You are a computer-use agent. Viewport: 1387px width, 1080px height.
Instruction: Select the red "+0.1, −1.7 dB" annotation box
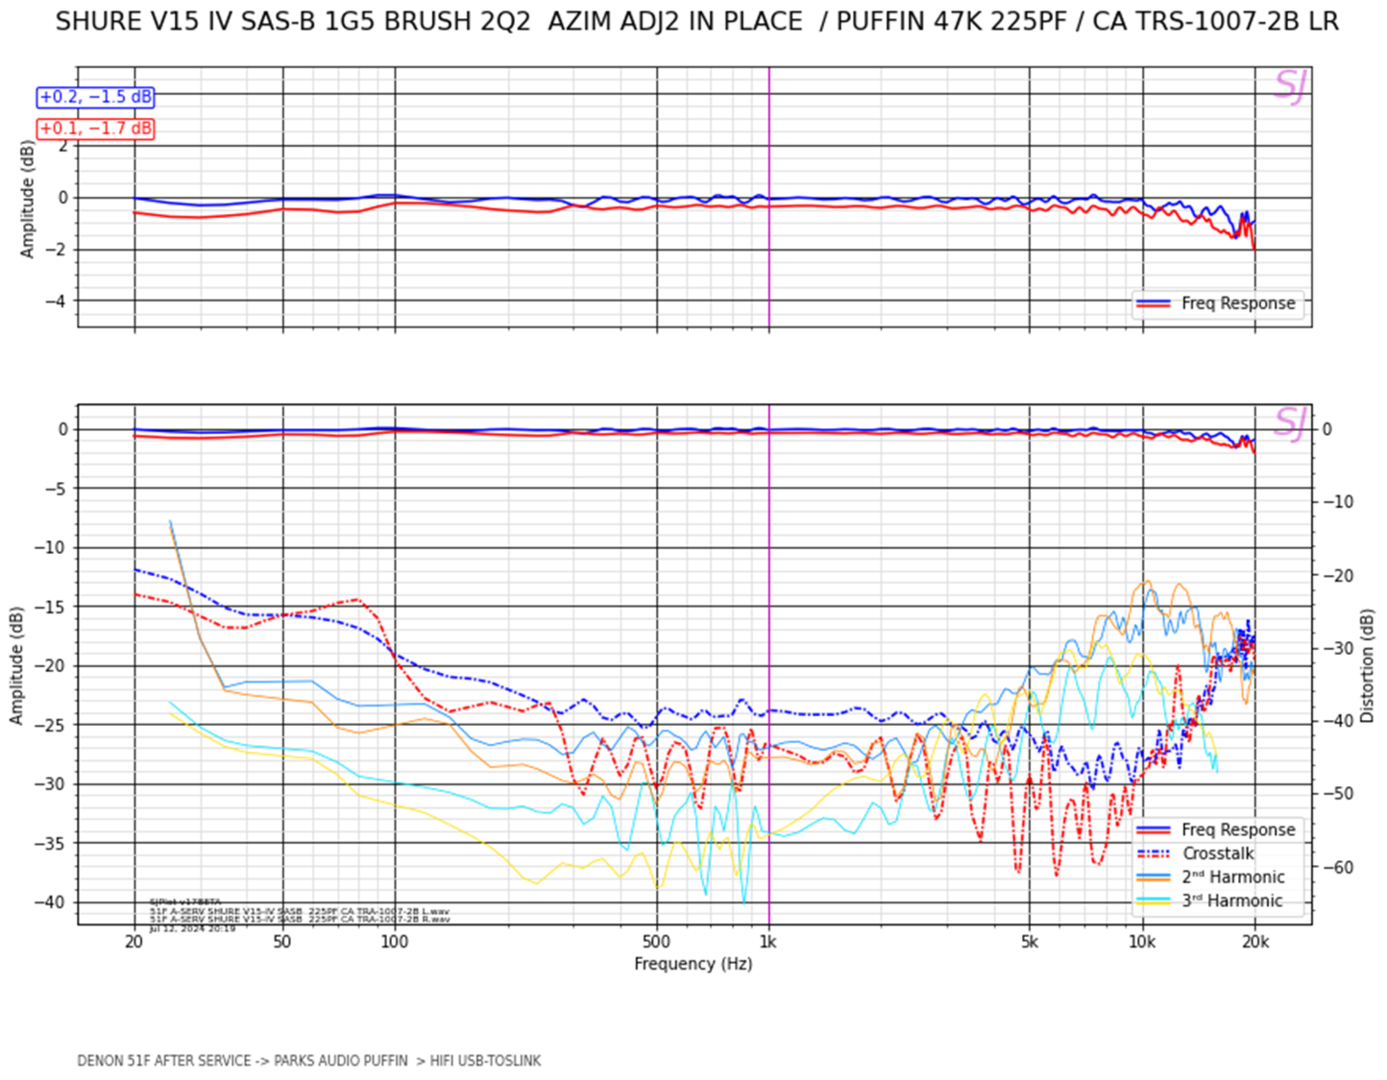[x=96, y=128]
